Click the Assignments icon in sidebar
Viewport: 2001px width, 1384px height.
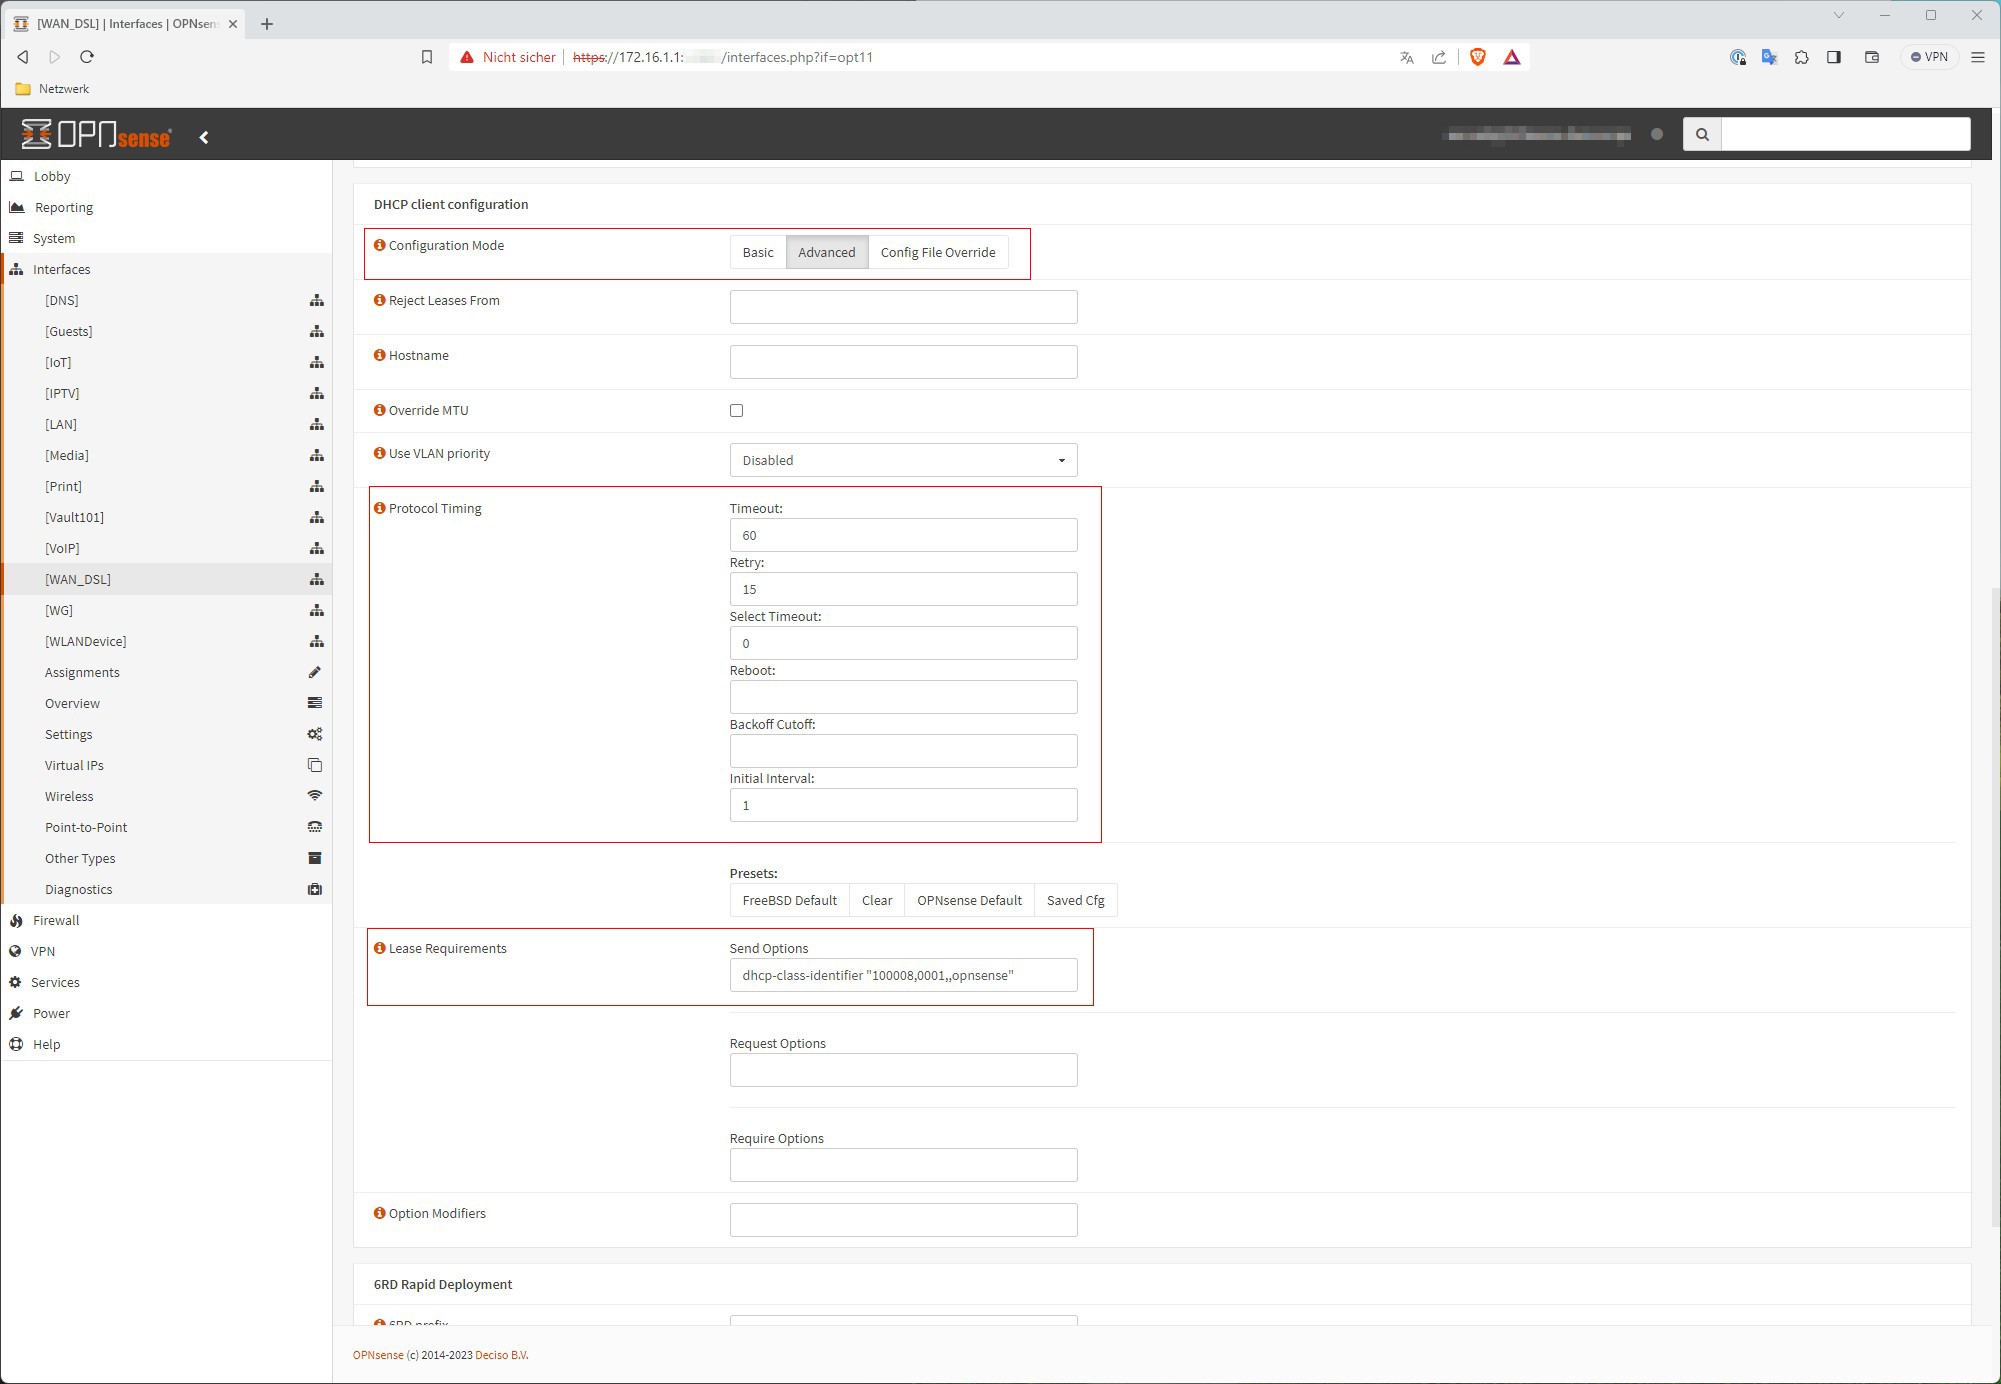pos(315,672)
